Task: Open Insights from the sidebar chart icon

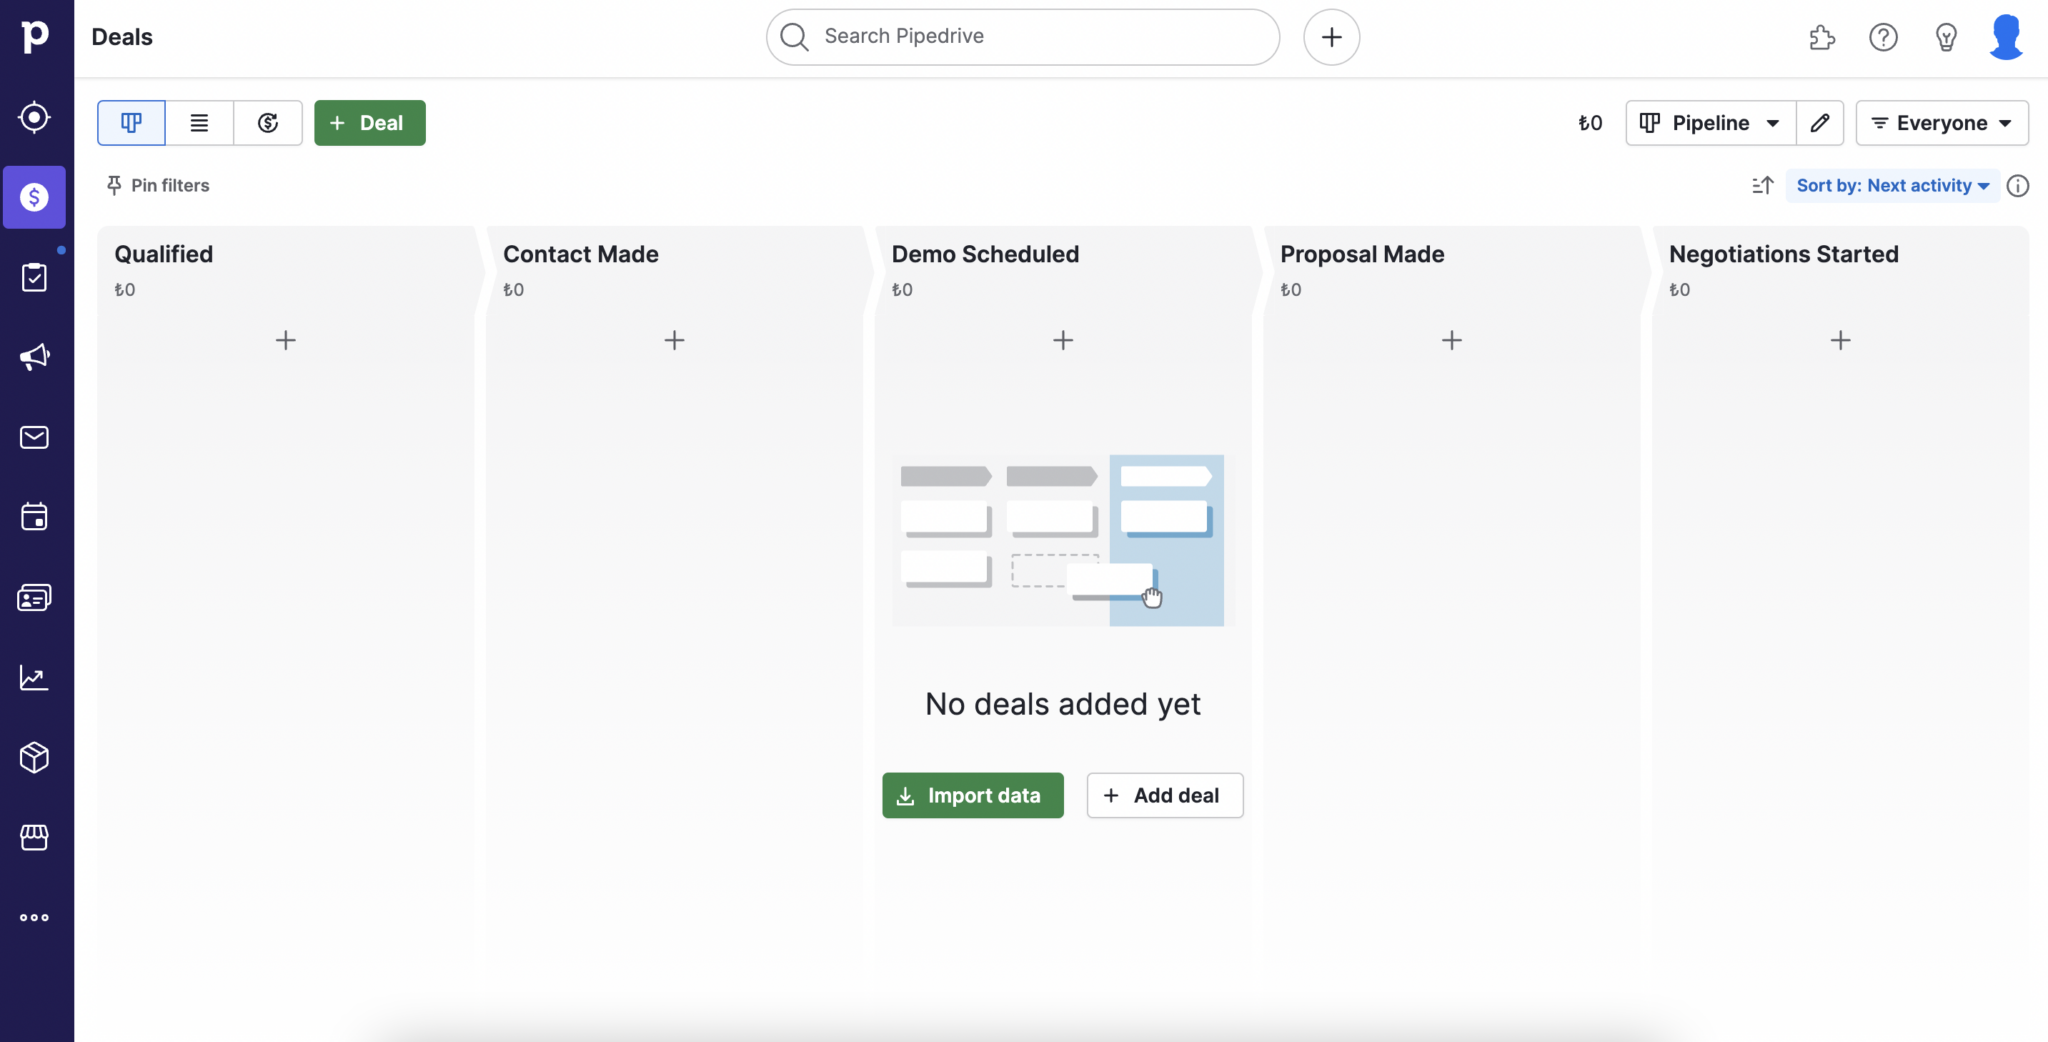Action: (35, 677)
